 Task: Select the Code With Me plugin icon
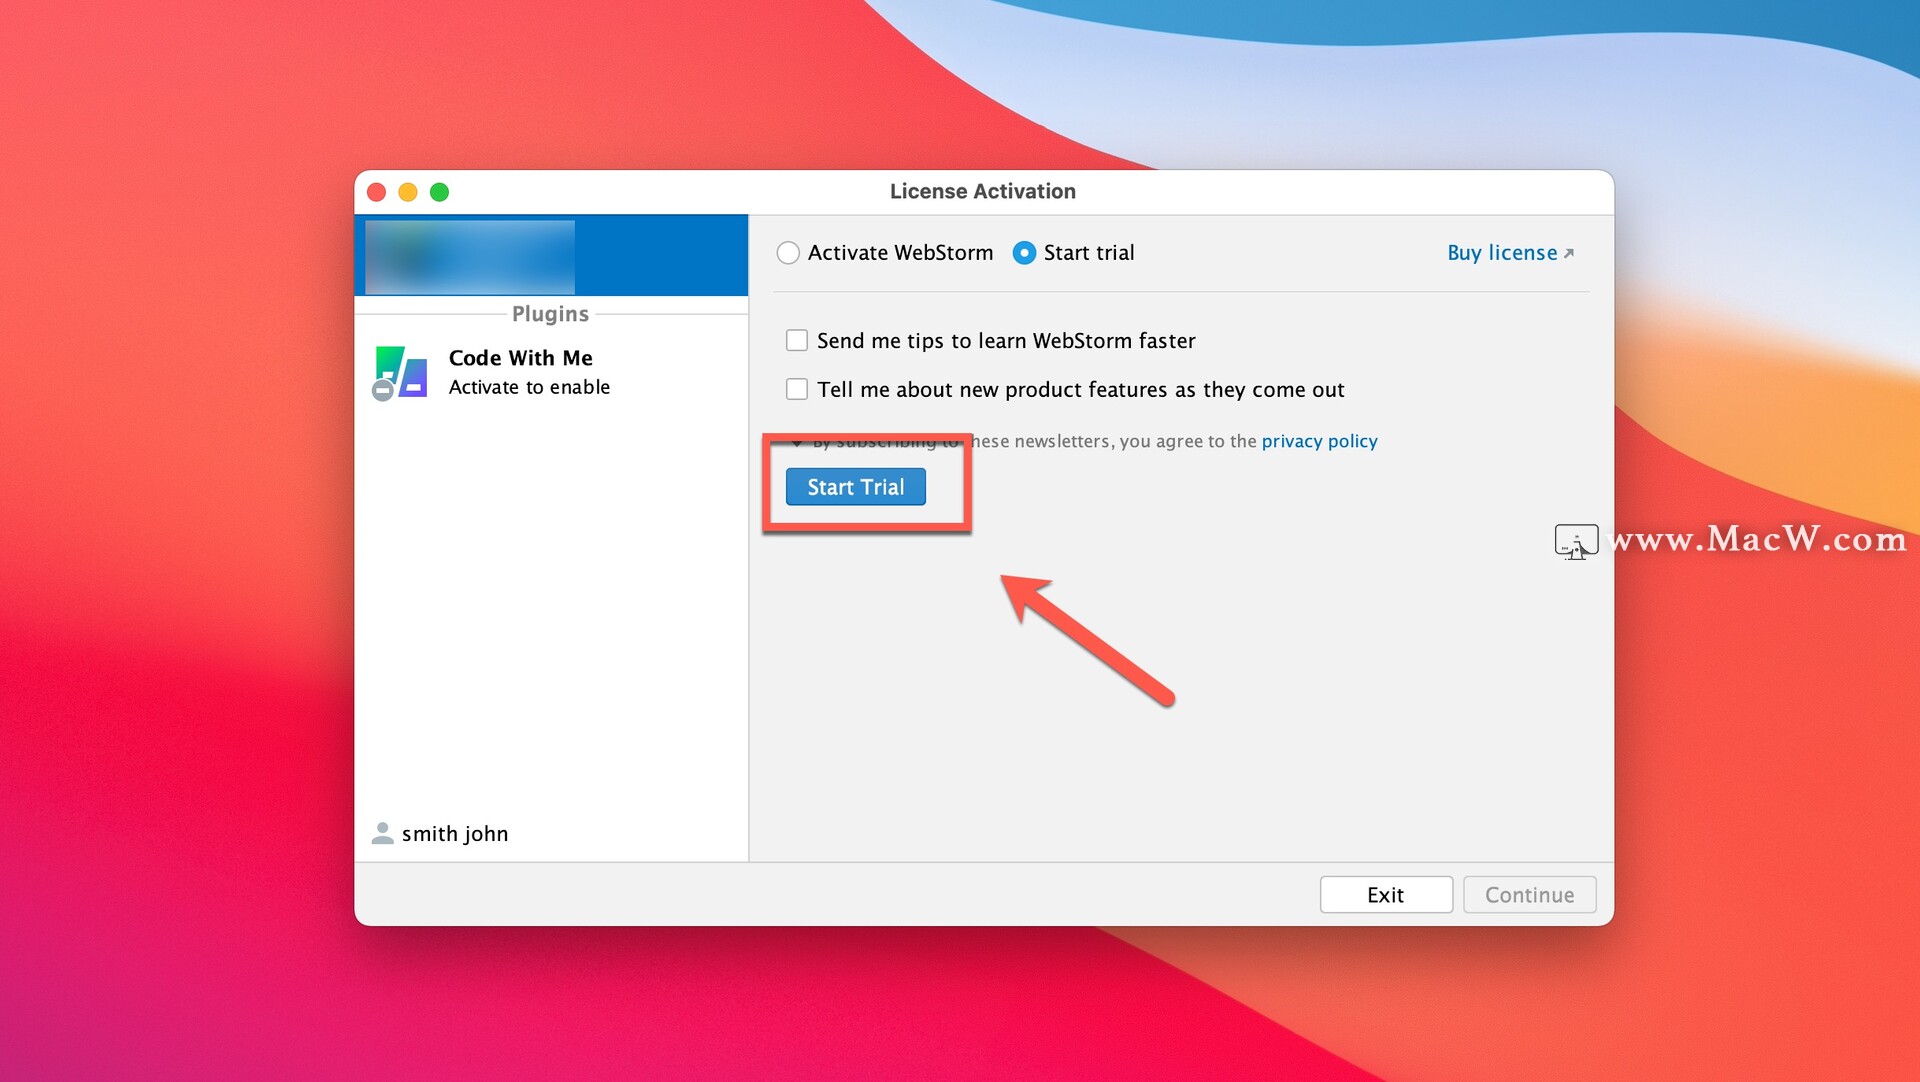coord(400,373)
